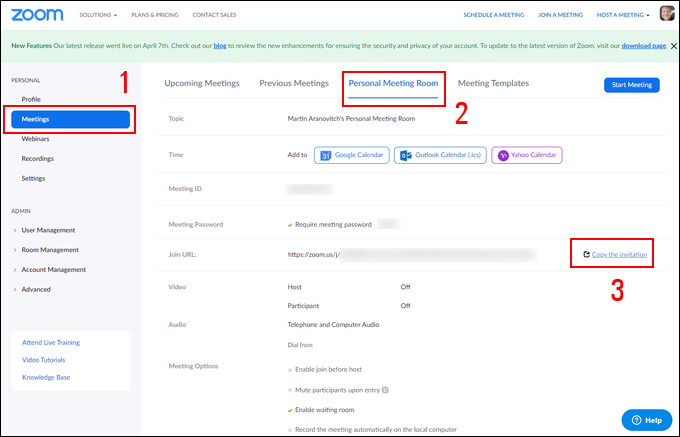This screenshot has width=680, height=437.
Task: Add meeting to Outlook Calendar (.ics)
Action: (440, 155)
